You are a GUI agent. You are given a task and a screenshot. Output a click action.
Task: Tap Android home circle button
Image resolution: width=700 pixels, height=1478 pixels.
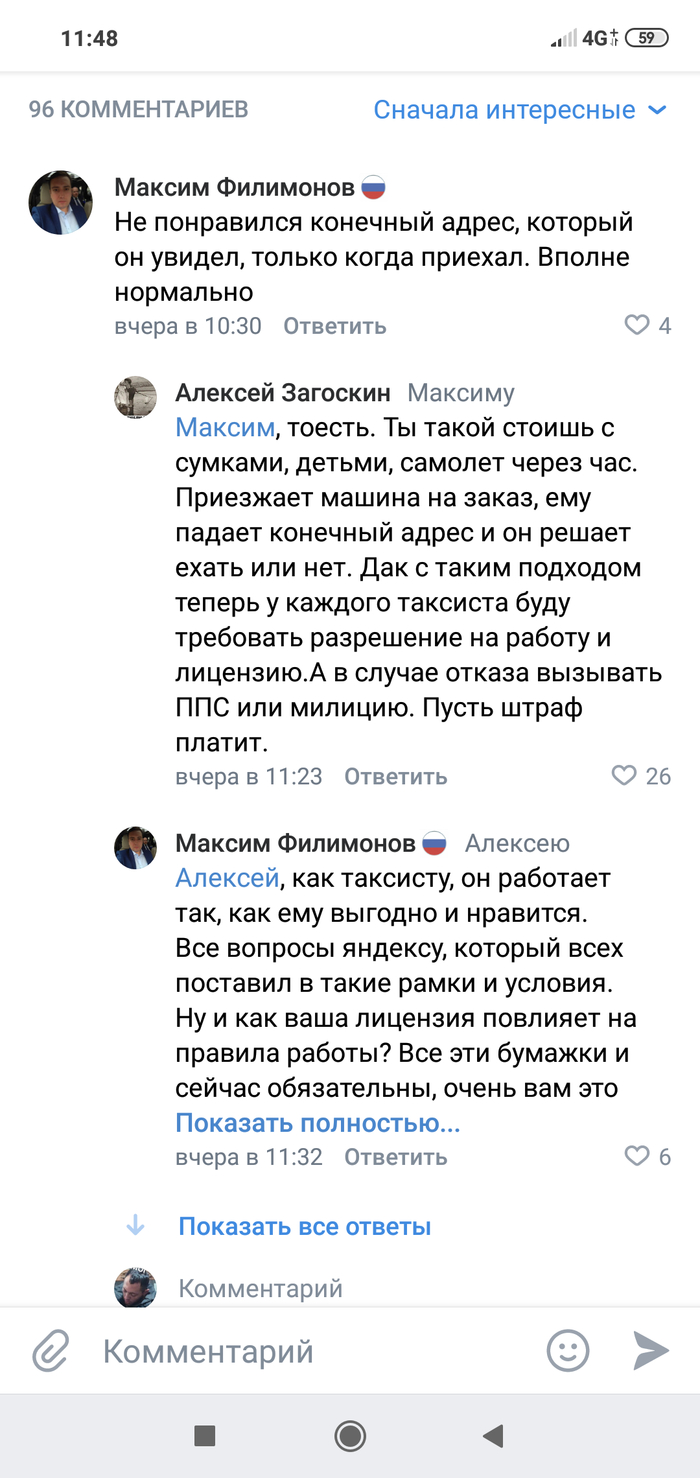350,1437
